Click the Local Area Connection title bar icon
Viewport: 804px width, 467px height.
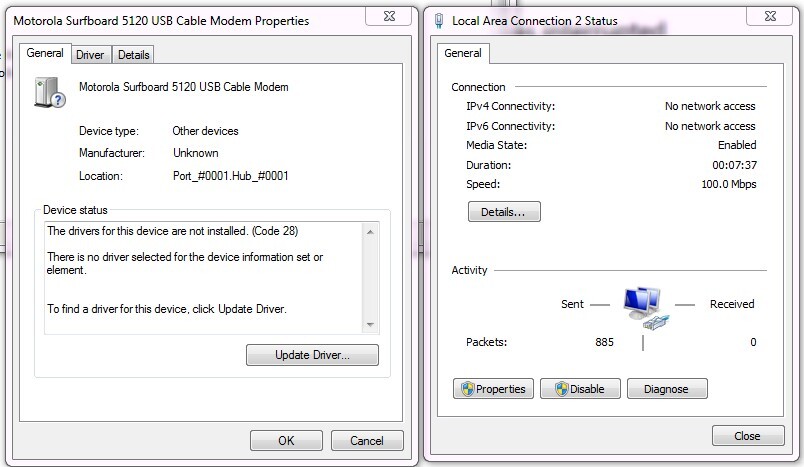tap(439, 21)
